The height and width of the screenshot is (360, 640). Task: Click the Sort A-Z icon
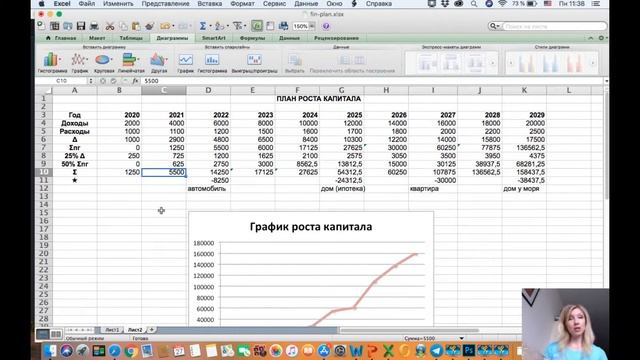pos(220,26)
